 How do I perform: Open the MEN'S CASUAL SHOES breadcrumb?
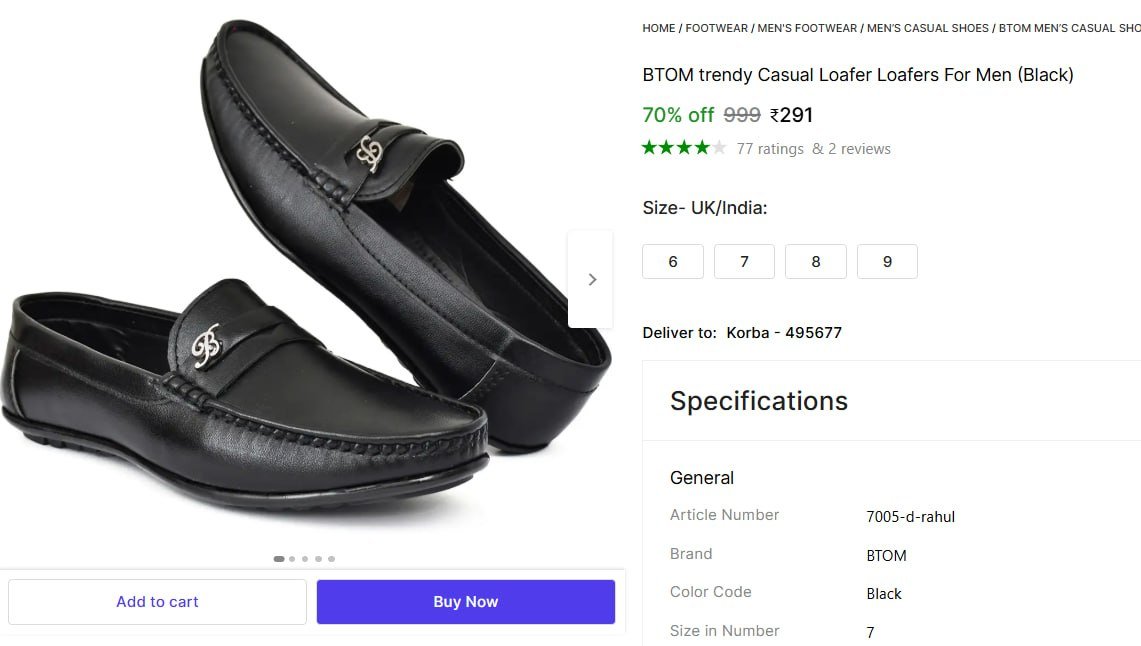point(926,28)
